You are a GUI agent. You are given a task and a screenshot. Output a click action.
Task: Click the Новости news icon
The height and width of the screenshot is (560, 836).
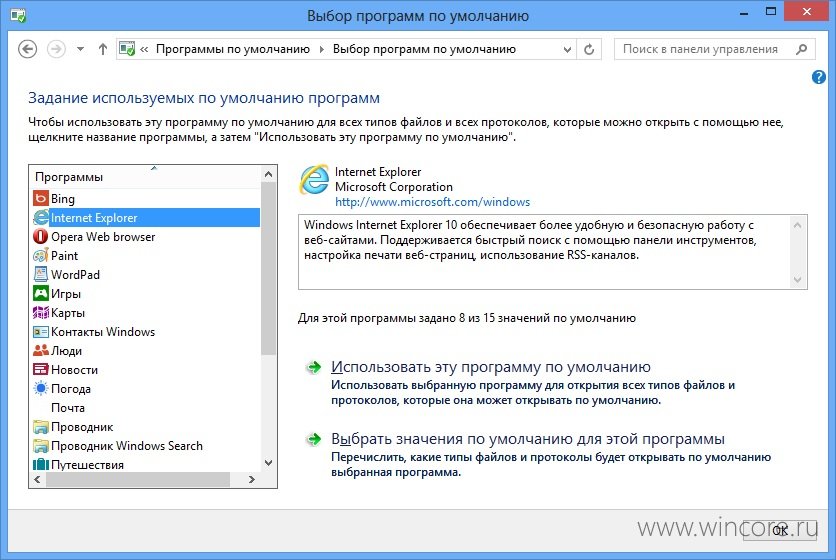(41, 370)
